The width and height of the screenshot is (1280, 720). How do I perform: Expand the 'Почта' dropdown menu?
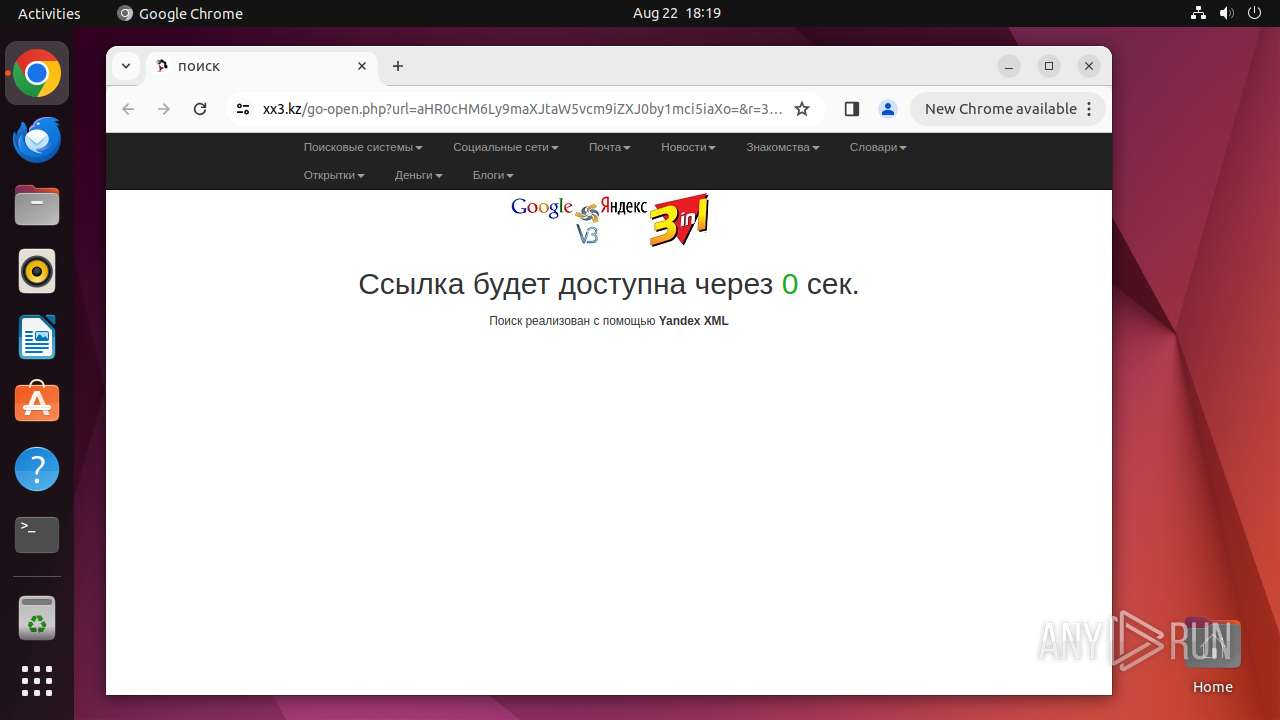(x=609, y=147)
